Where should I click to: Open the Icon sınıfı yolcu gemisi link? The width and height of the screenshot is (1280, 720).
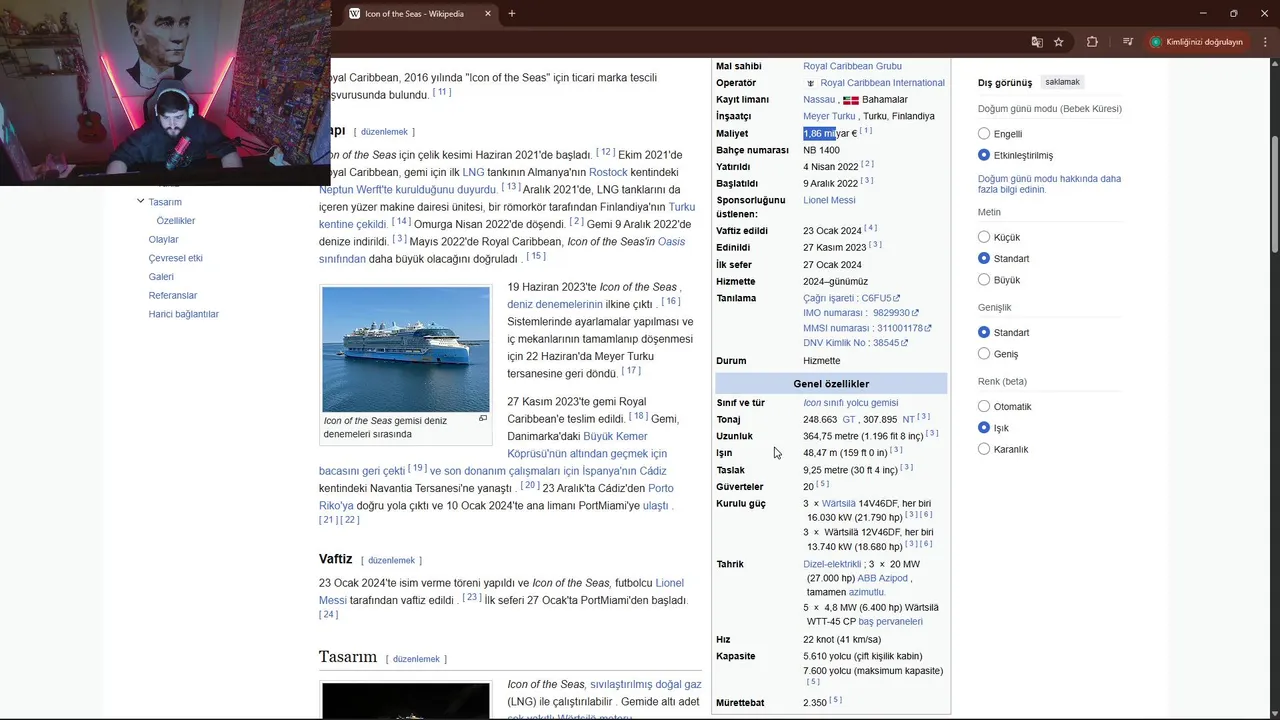(x=850, y=403)
